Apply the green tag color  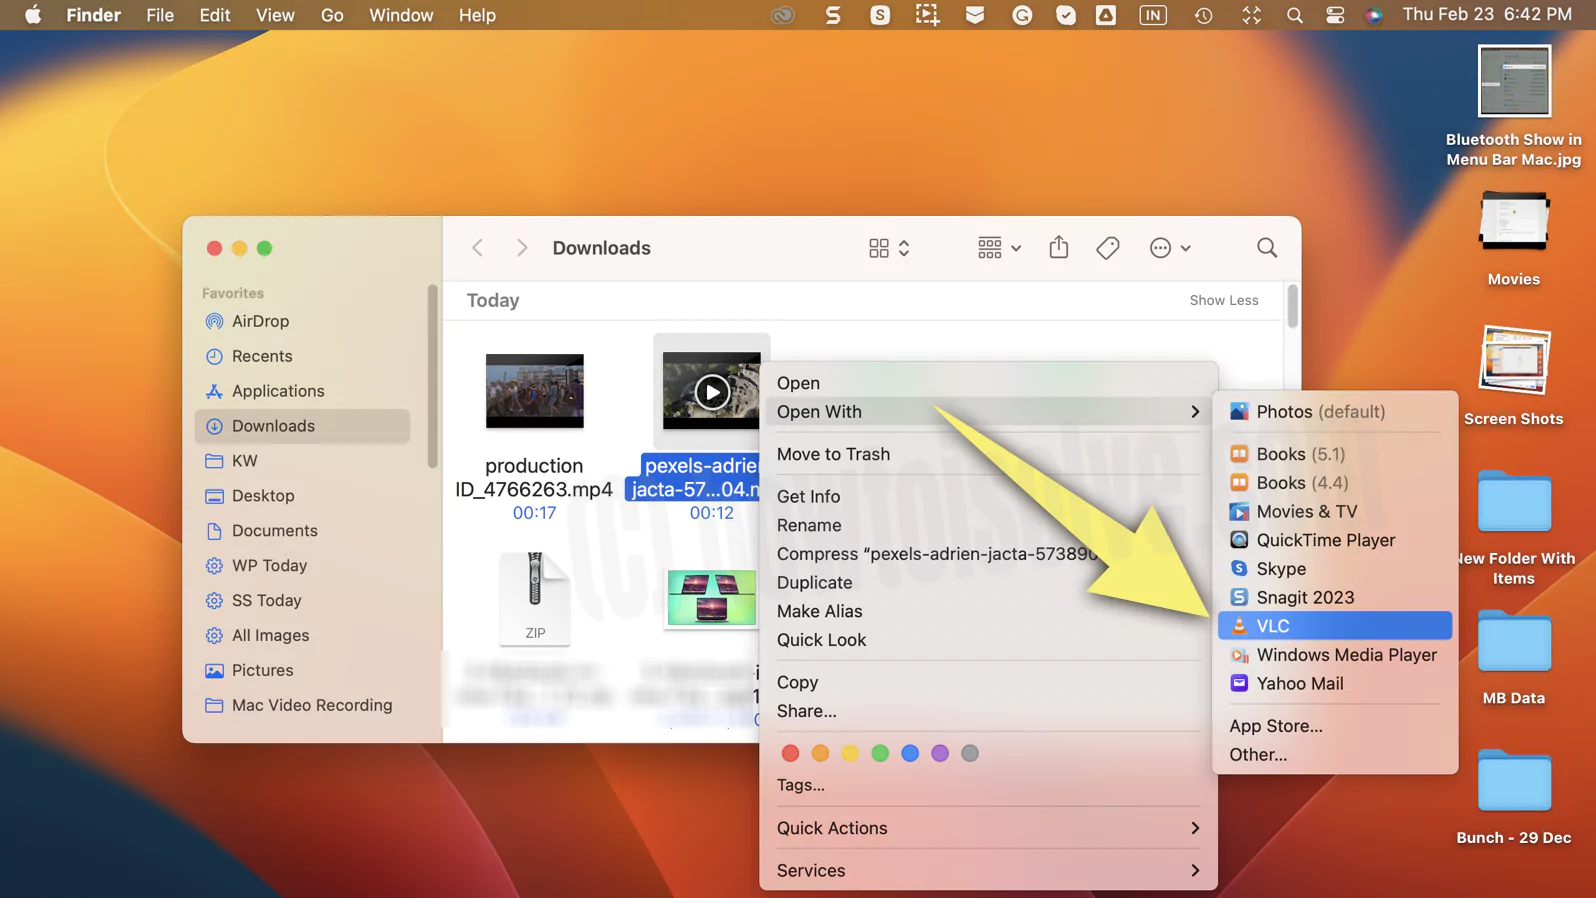point(880,754)
